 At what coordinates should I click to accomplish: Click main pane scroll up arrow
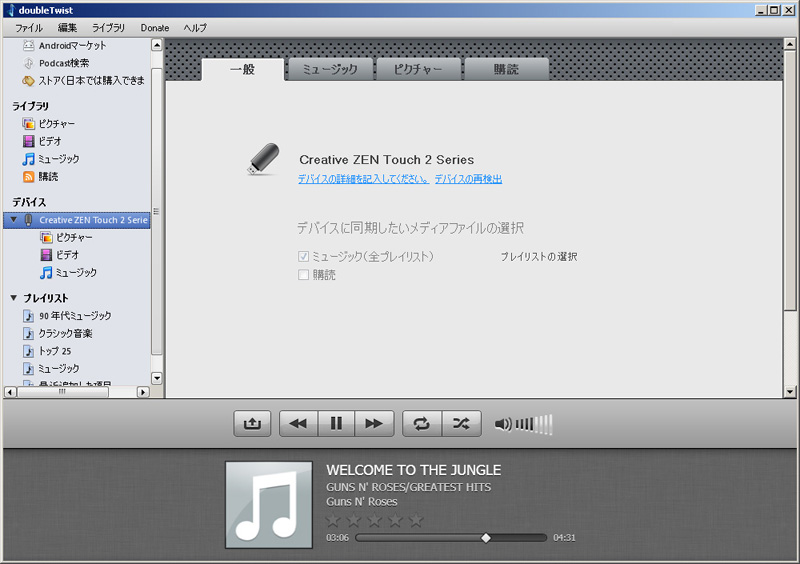[x=790, y=45]
